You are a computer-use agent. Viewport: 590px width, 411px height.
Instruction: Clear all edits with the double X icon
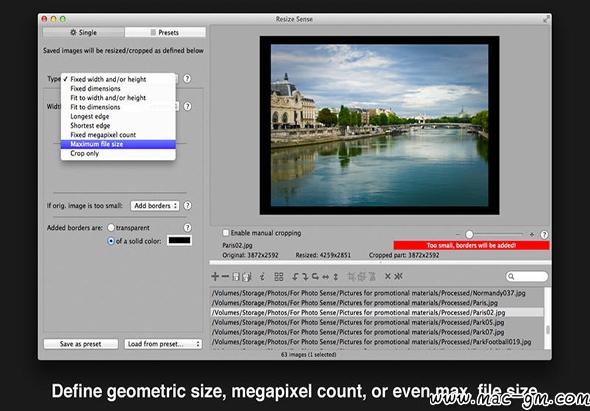pyautogui.click(x=398, y=276)
